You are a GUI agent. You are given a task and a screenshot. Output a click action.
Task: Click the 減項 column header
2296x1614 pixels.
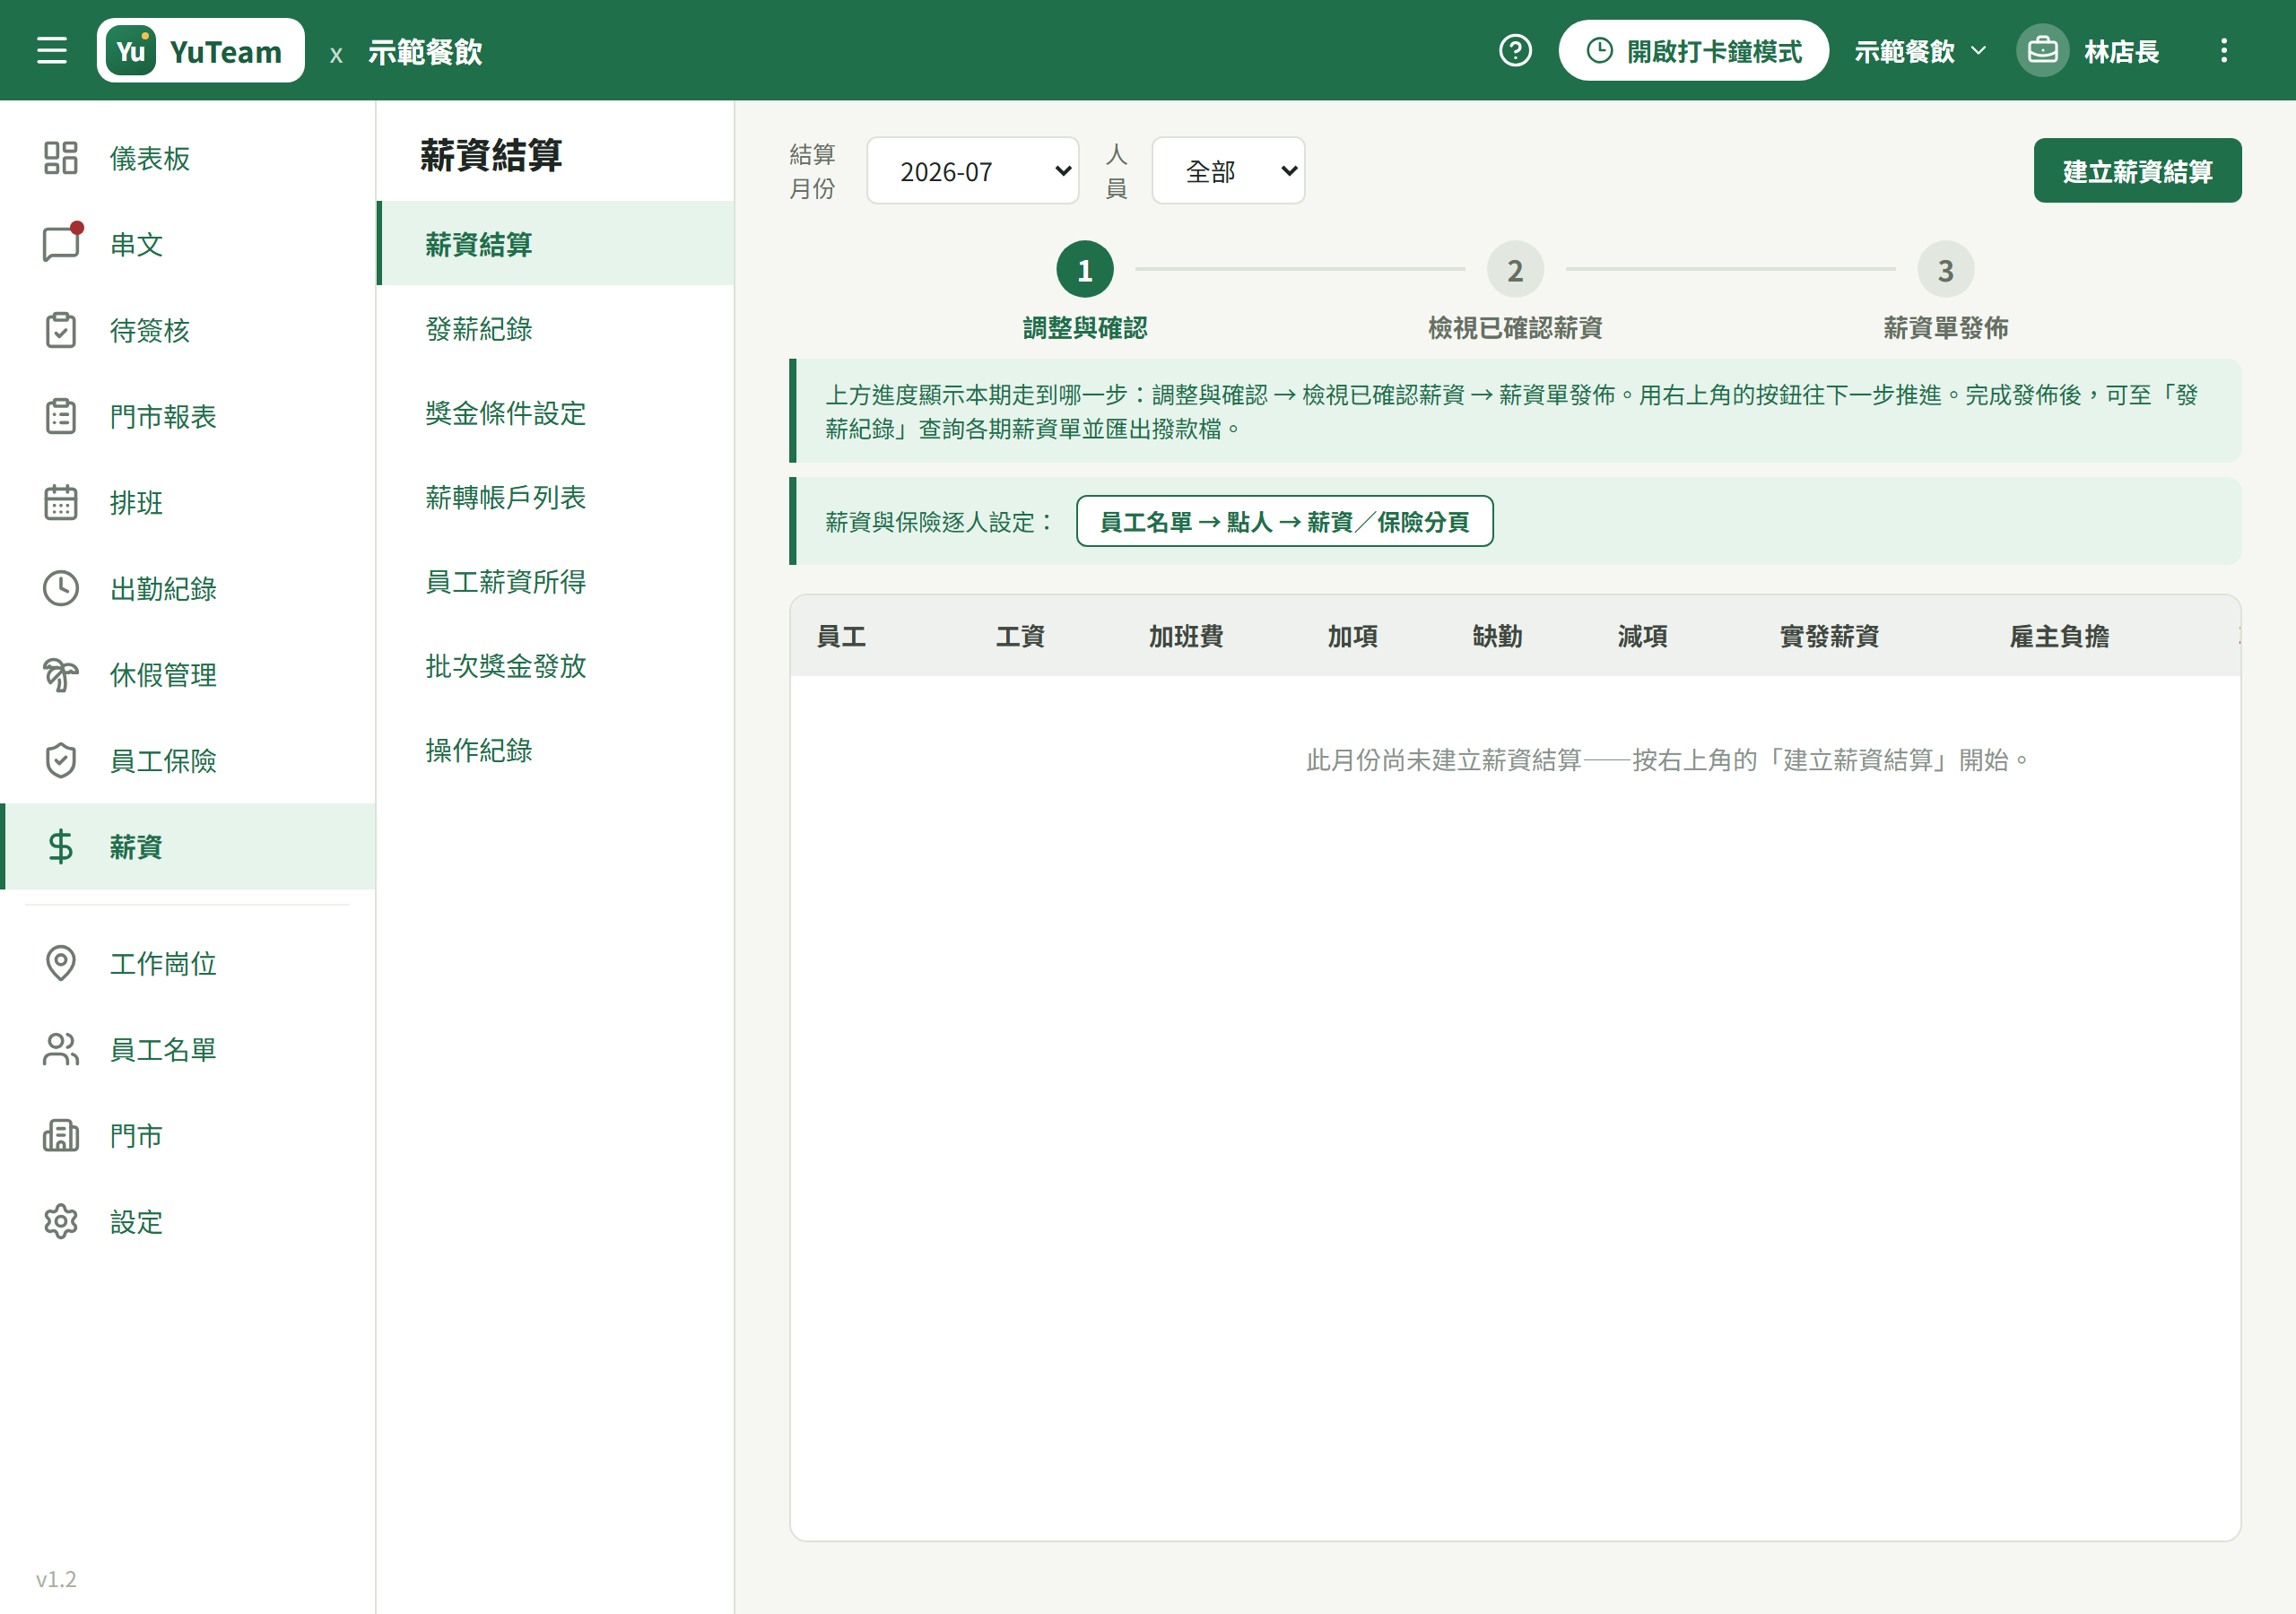[1642, 636]
